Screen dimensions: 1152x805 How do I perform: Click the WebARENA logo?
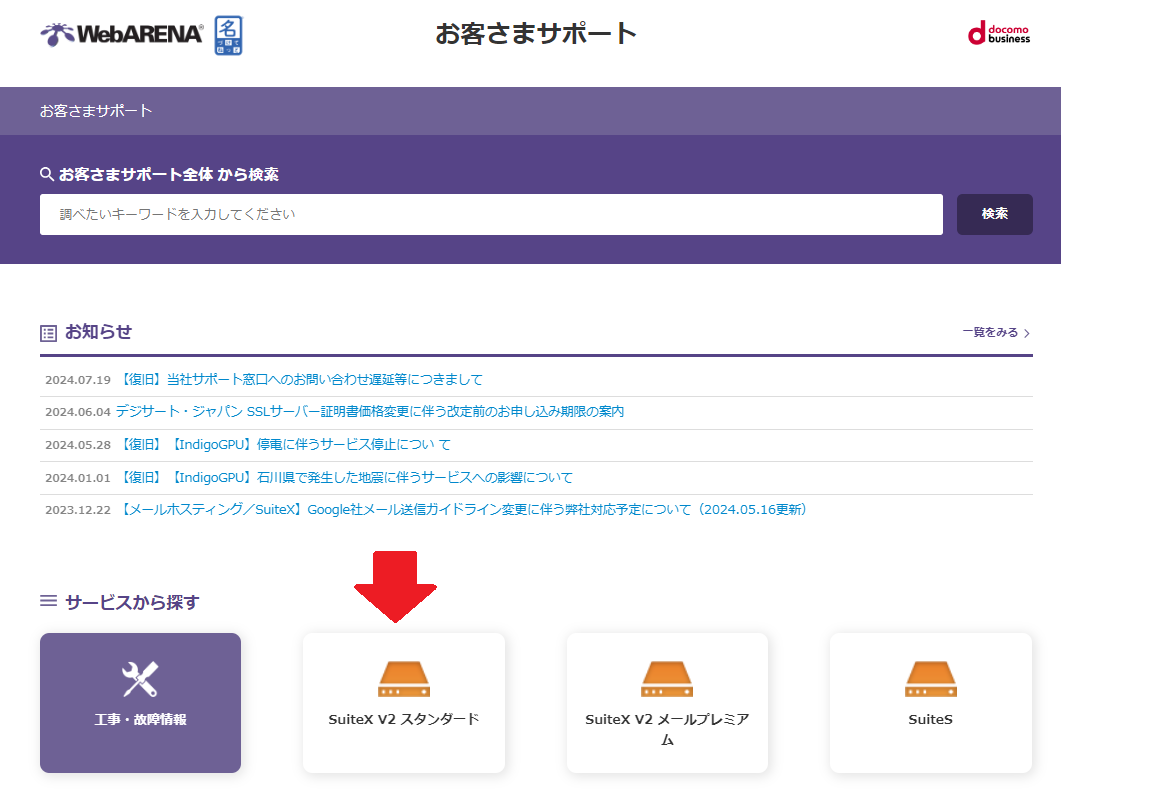[121, 34]
